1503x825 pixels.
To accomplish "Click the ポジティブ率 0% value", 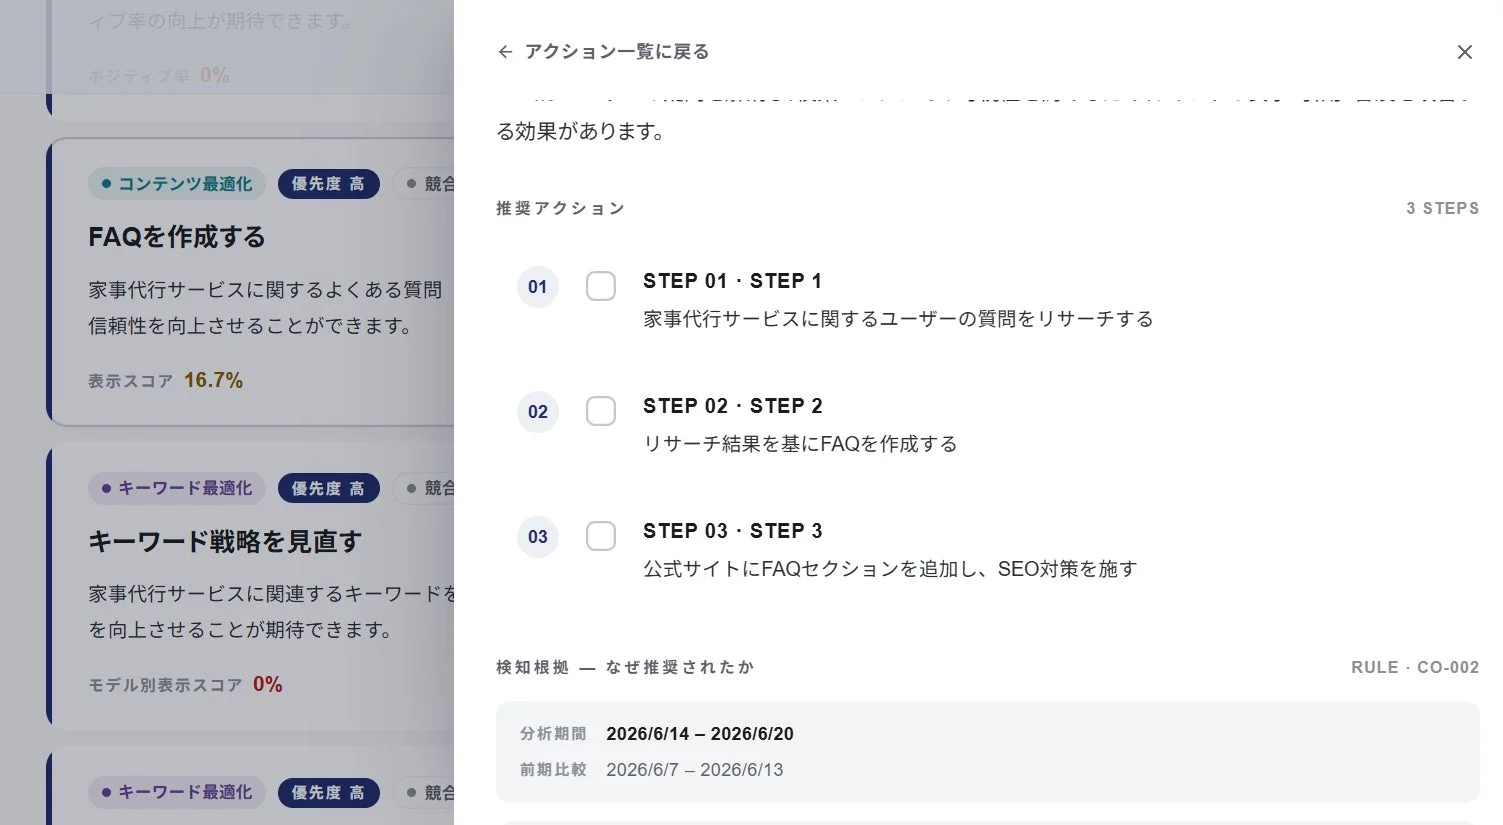I will tap(214, 75).
